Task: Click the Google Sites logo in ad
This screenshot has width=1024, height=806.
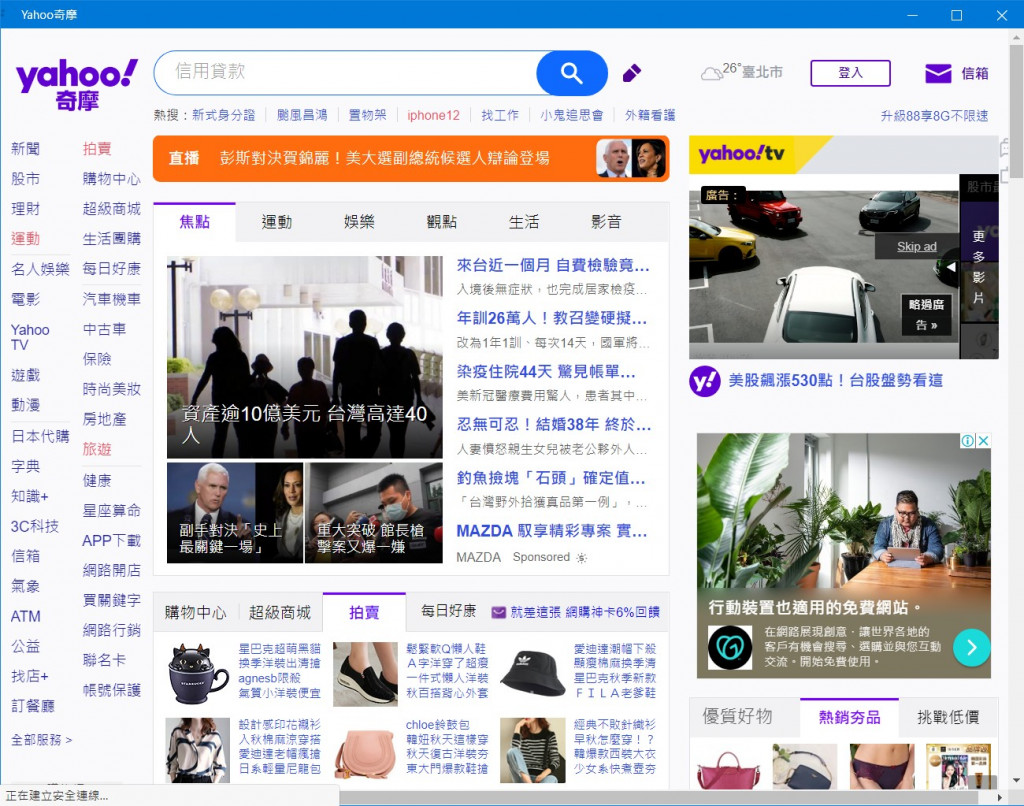Action: tap(730, 647)
